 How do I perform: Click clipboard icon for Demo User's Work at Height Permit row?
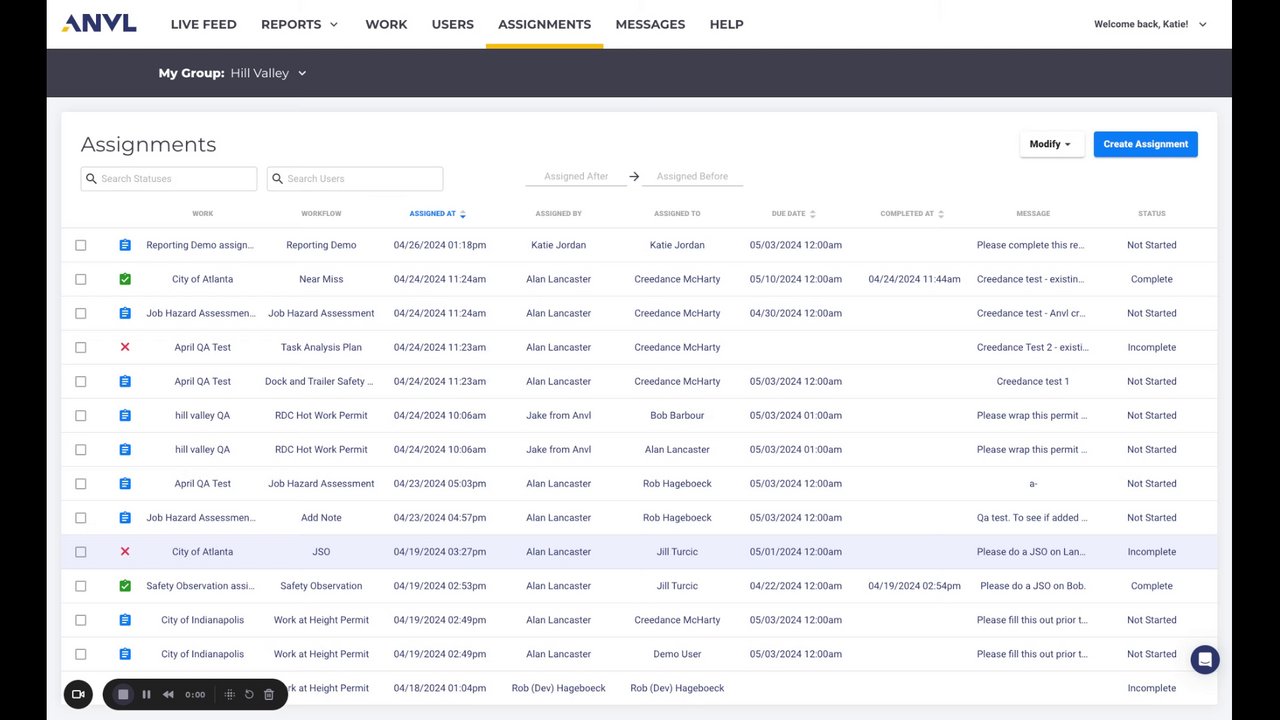coord(125,654)
